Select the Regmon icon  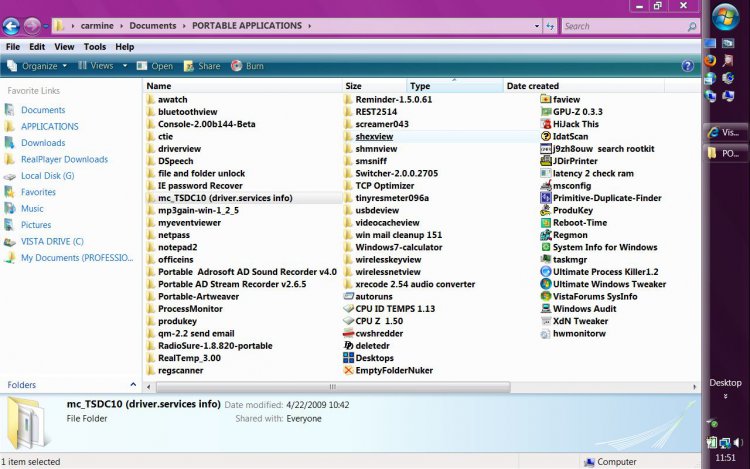545,235
